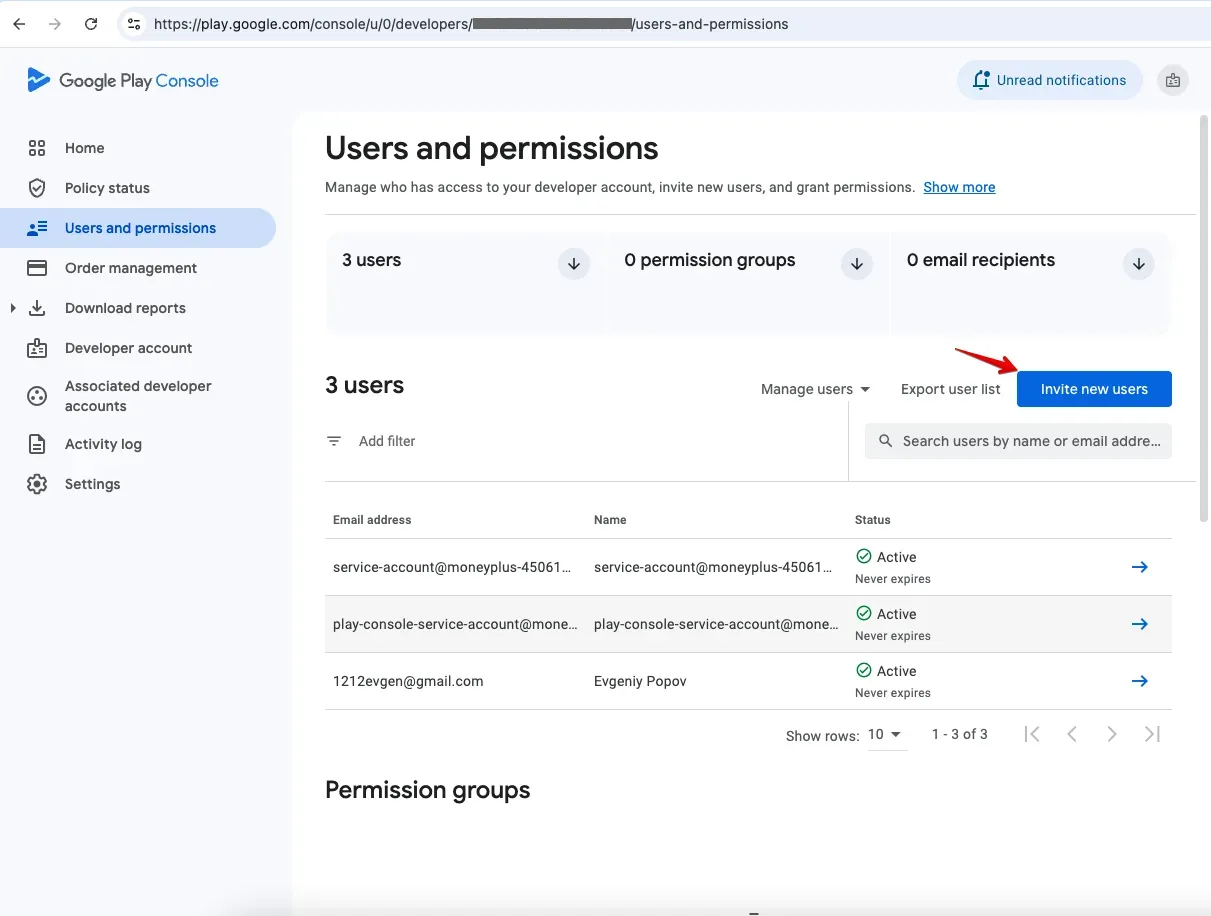Click the browser back arrow
Image resolution: width=1211 pixels, height=916 pixels.
pos(19,24)
